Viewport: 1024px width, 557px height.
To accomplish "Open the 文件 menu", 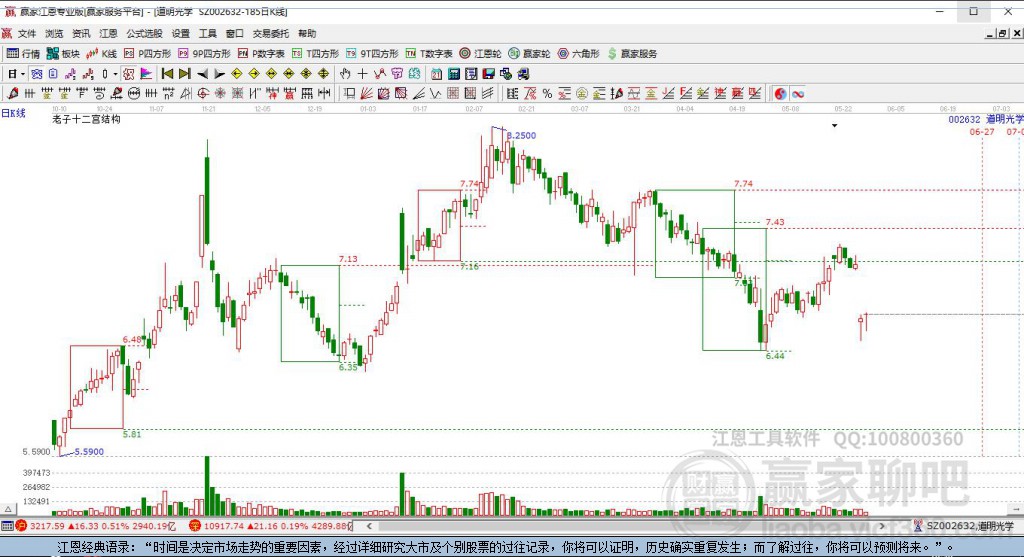I will click(27, 33).
